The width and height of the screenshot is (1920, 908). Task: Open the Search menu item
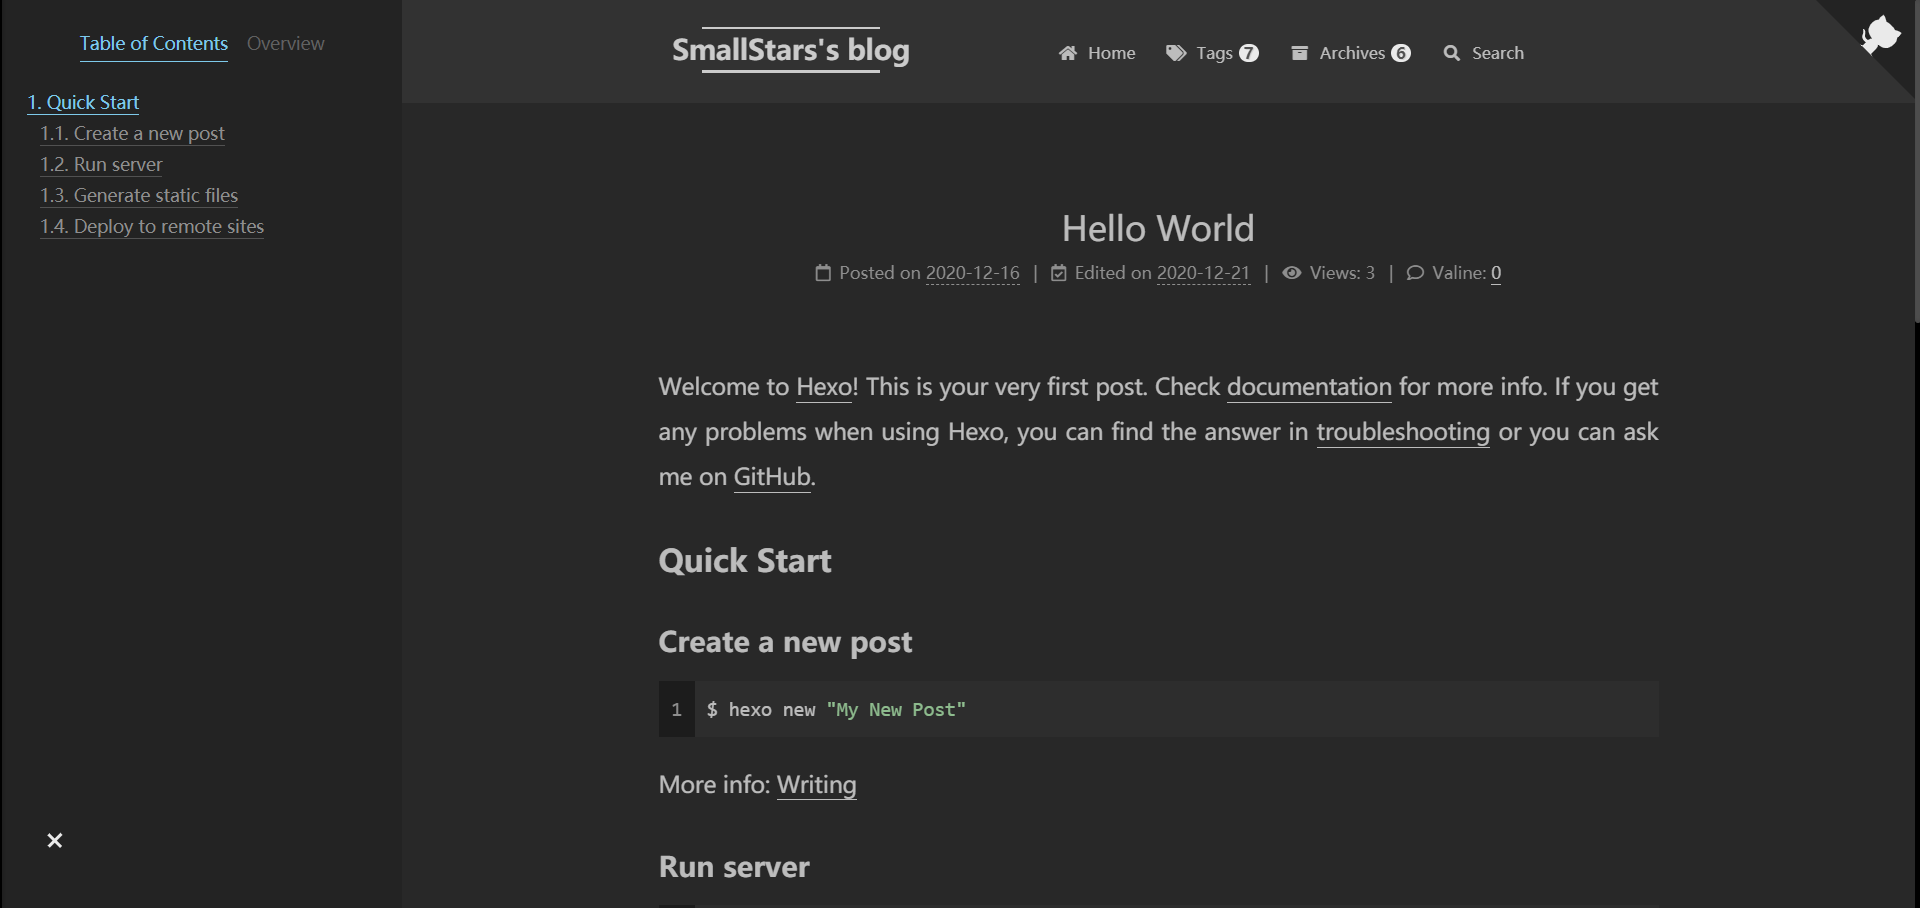[x=1484, y=53]
